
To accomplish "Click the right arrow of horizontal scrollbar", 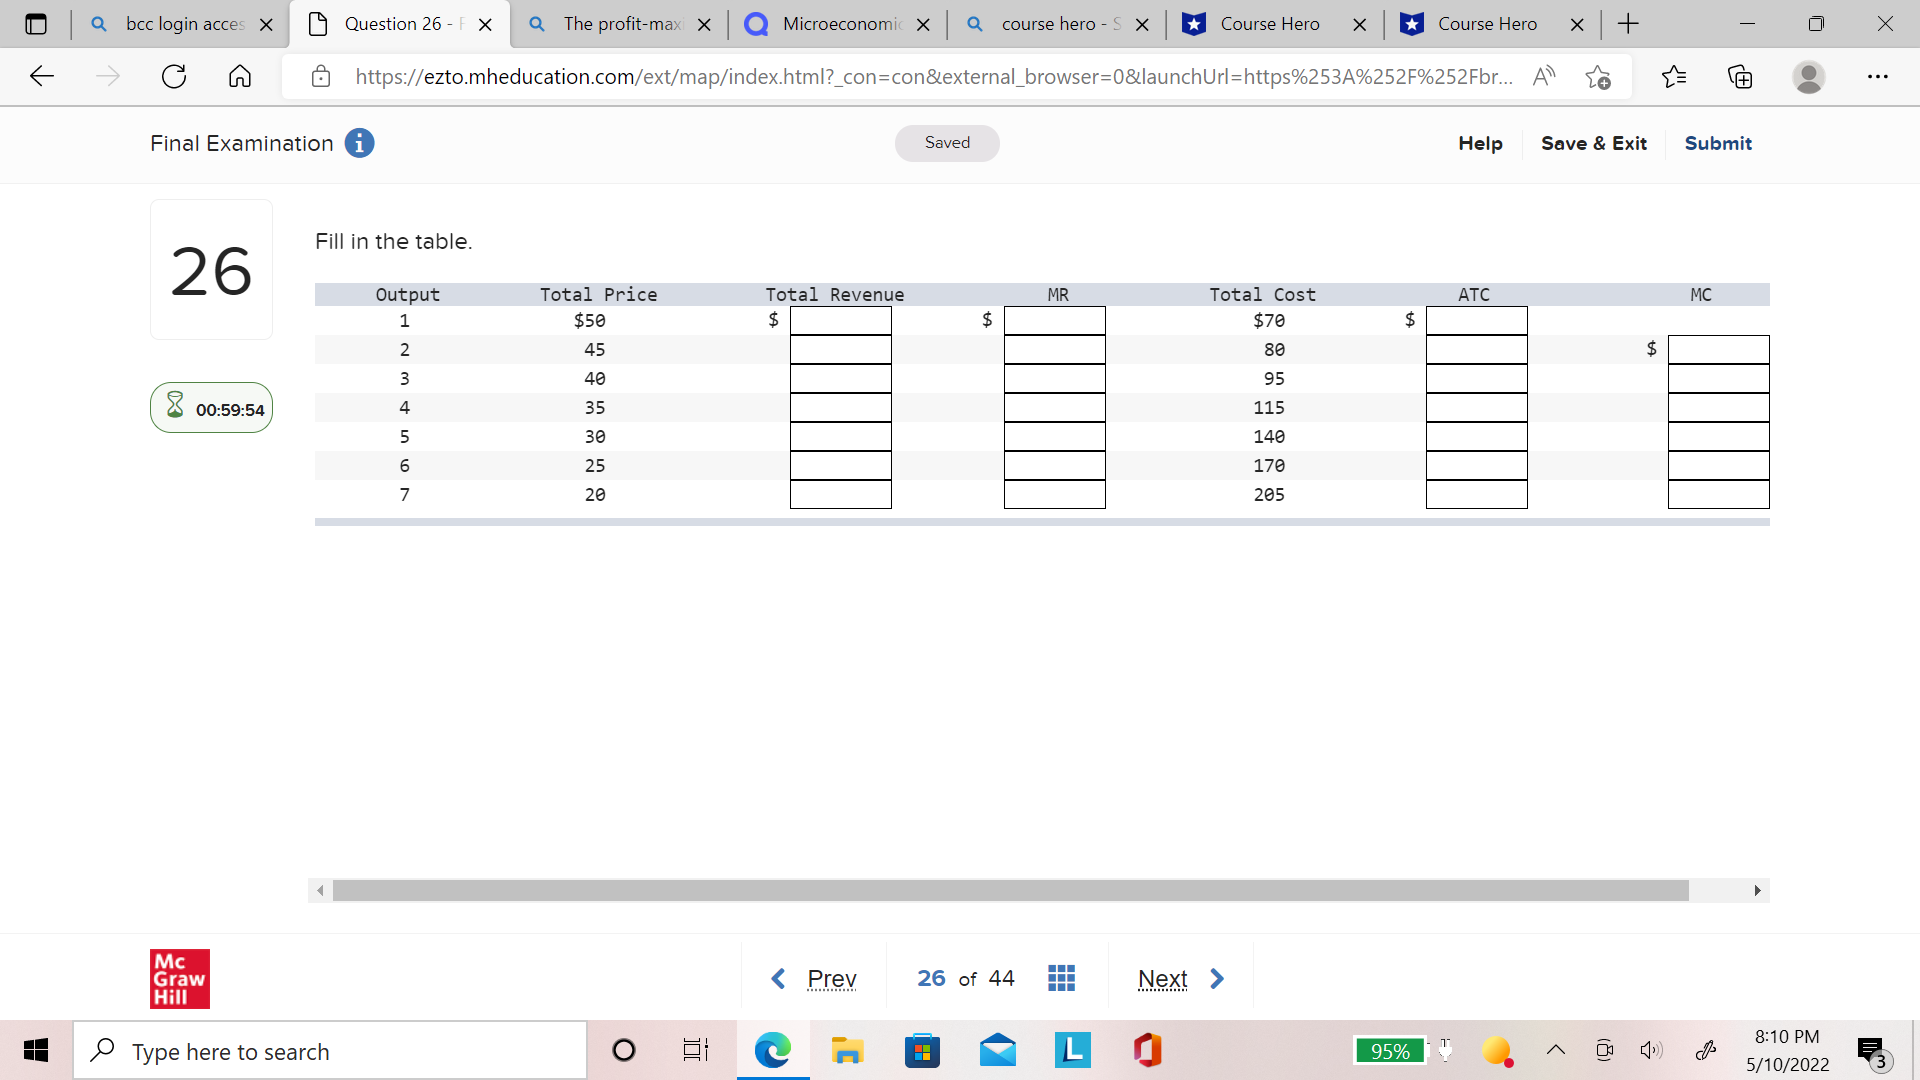I will pyautogui.click(x=1757, y=890).
